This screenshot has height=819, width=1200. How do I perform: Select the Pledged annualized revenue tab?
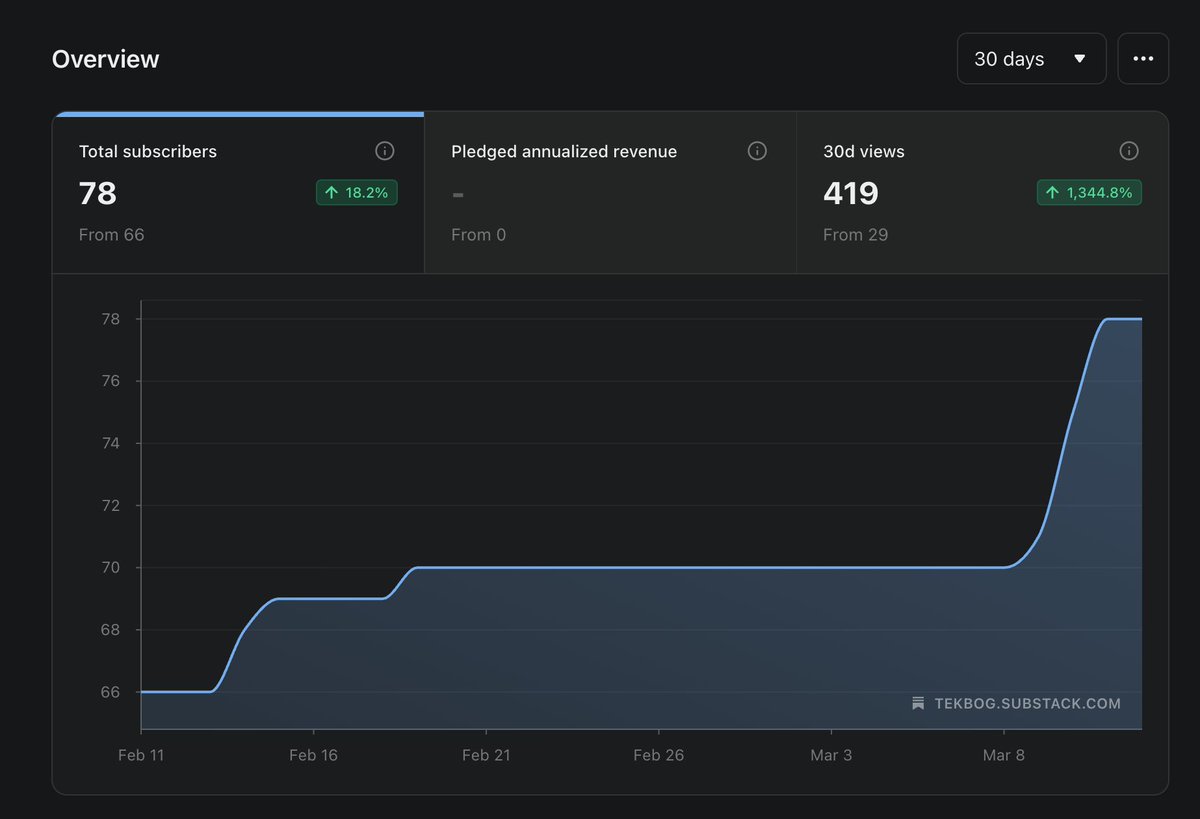pyautogui.click(x=610, y=193)
